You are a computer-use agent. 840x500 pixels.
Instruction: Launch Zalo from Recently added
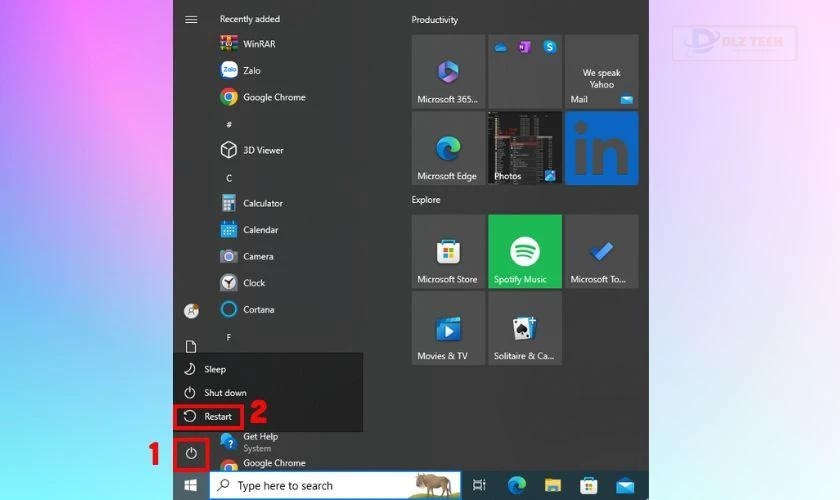(250, 71)
